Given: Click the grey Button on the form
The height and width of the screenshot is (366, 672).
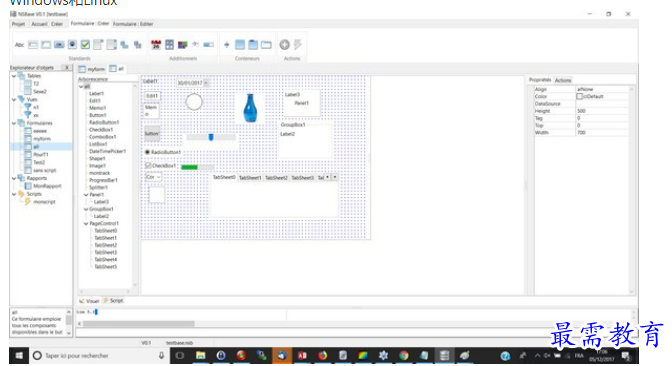Looking at the screenshot, I should tap(152, 134).
